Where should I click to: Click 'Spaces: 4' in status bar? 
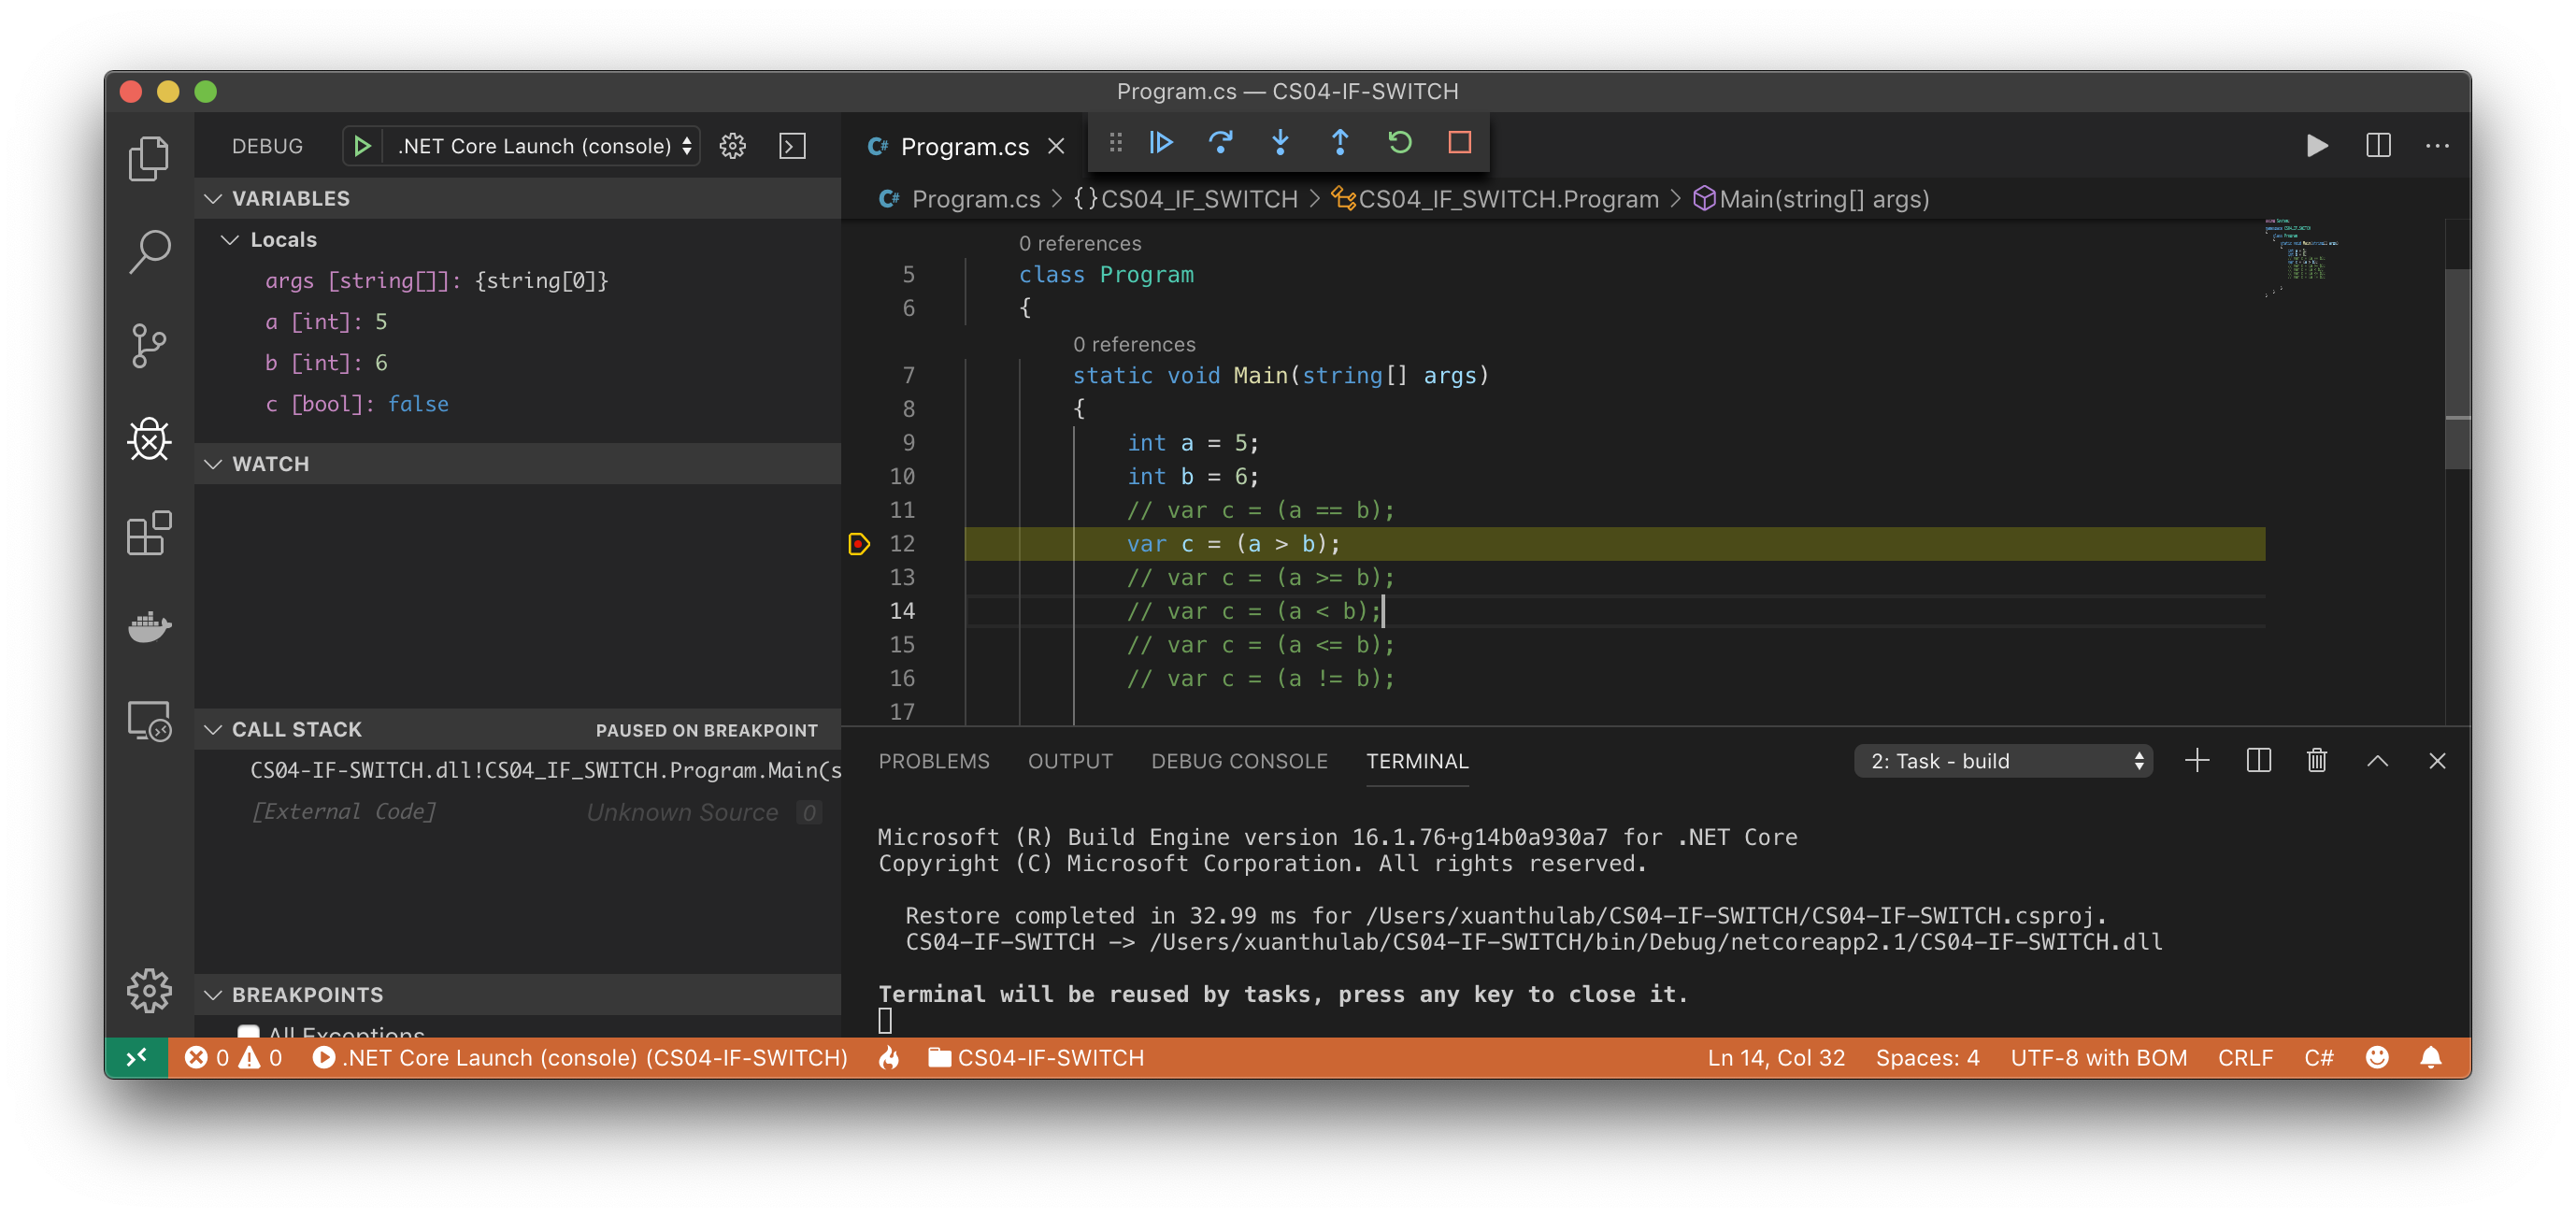click(x=1927, y=1058)
